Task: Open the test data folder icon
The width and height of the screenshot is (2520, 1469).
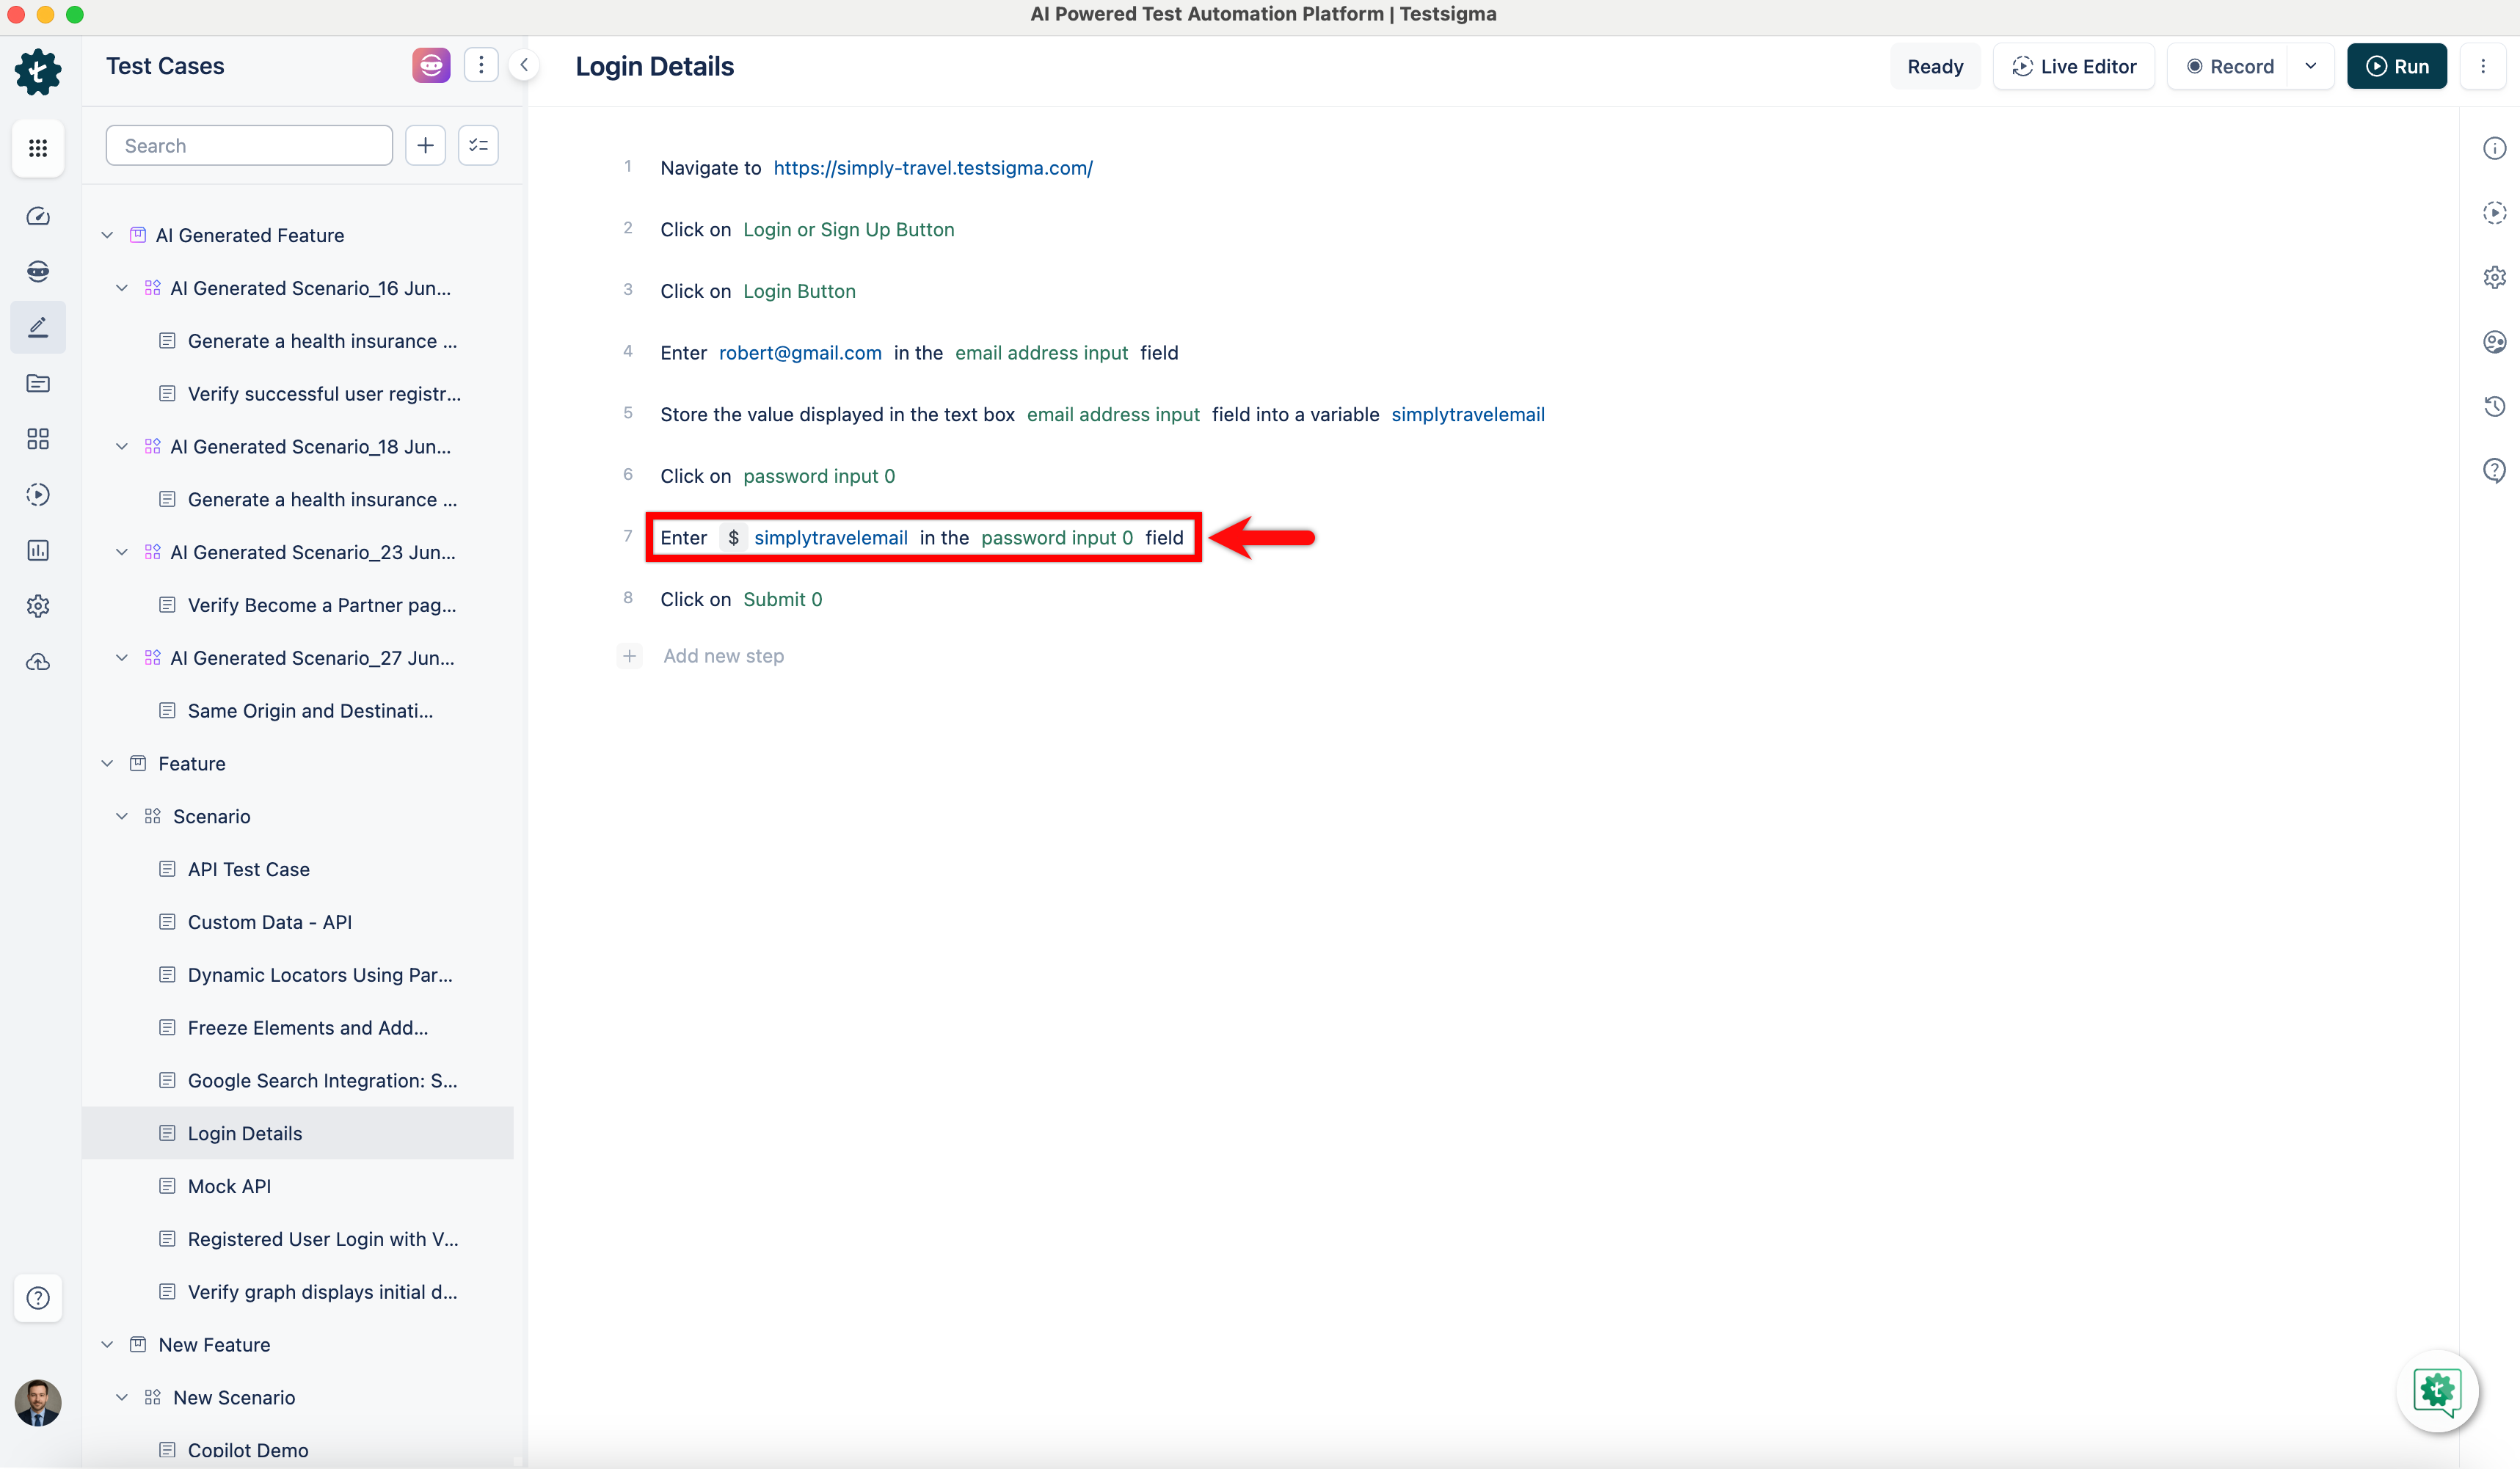Action: tap(38, 383)
